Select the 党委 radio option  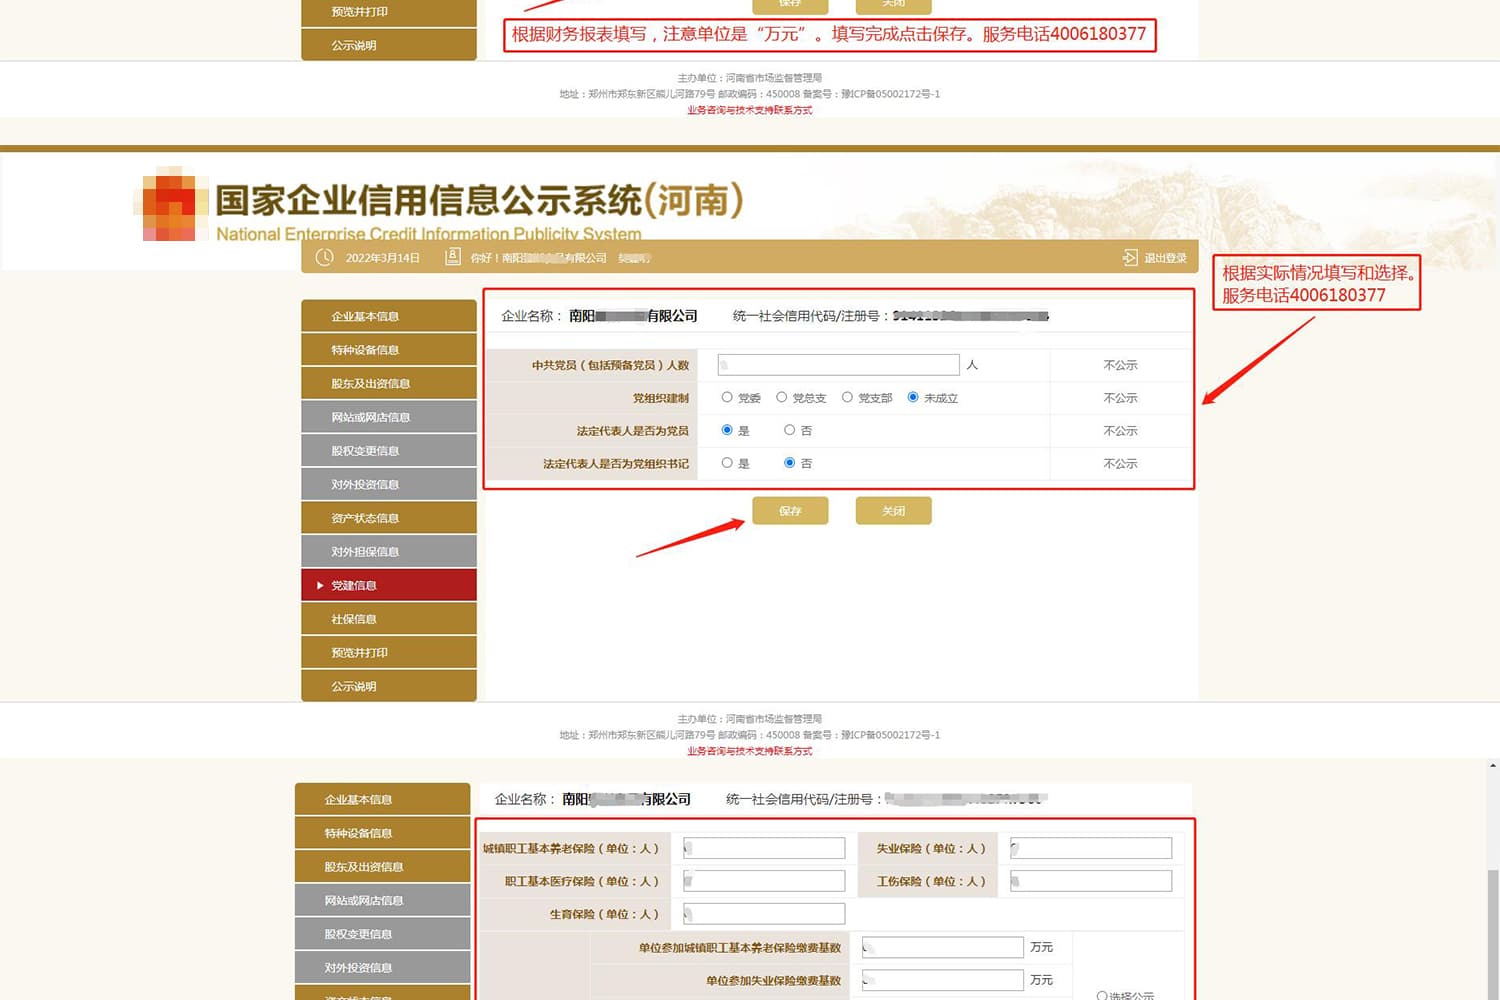coord(727,398)
